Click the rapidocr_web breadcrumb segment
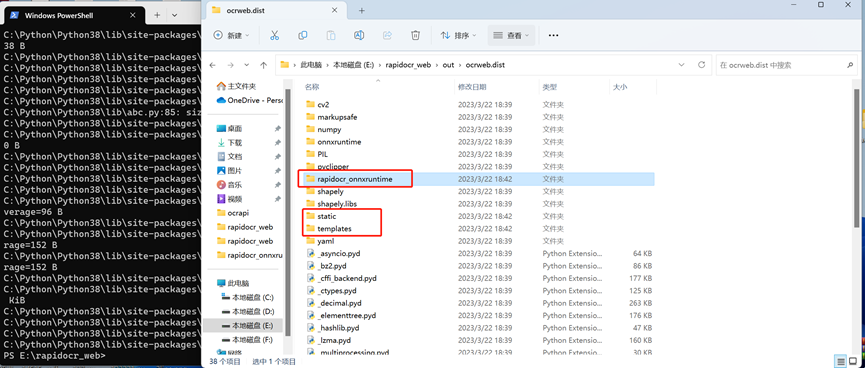Image resolution: width=865 pixels, height=368 pixels. point(408,65)
